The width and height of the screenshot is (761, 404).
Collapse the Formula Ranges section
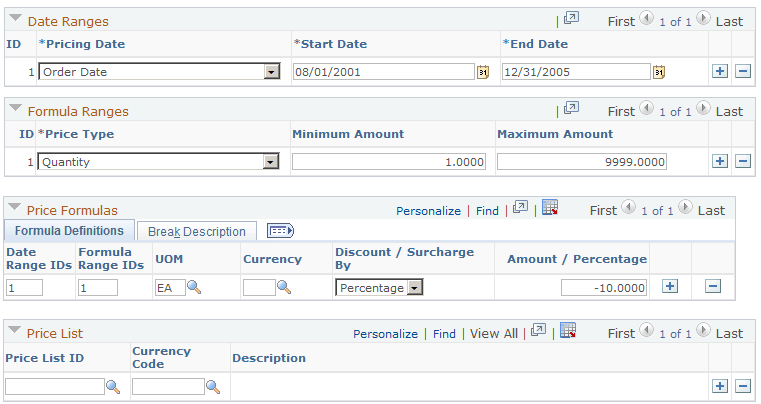(x=16, y=108)
